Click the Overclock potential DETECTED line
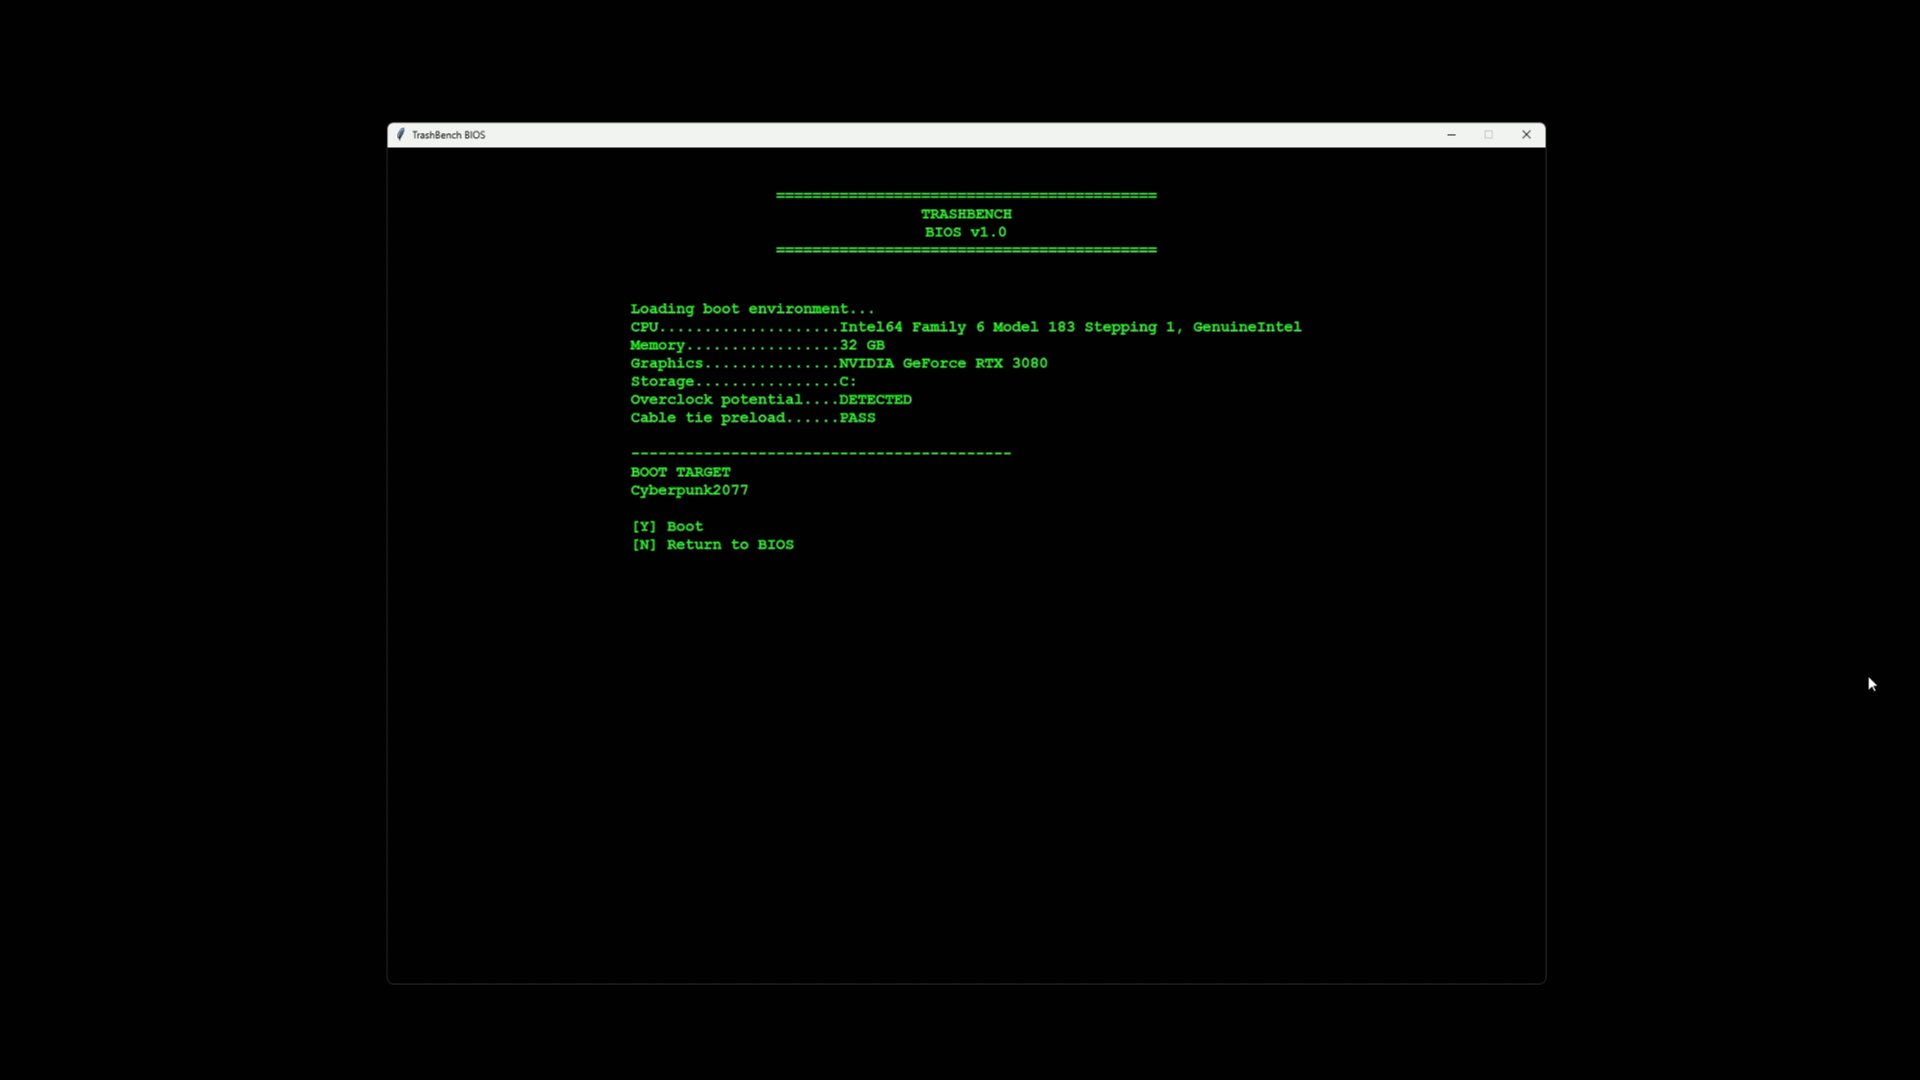Image resolution: width=1920 pixels, height=1080 pixels. [771, 399]
